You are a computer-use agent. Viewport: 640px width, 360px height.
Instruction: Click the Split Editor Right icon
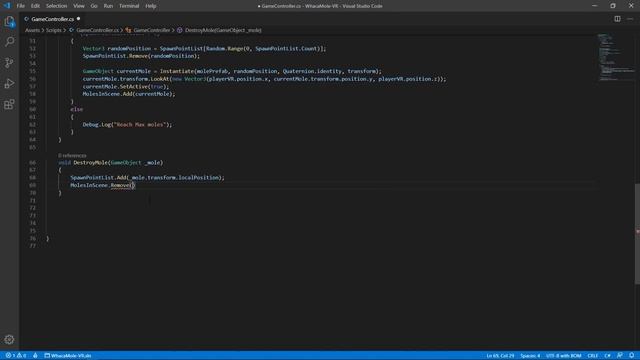pyautogui.click(x=617, y=19)
